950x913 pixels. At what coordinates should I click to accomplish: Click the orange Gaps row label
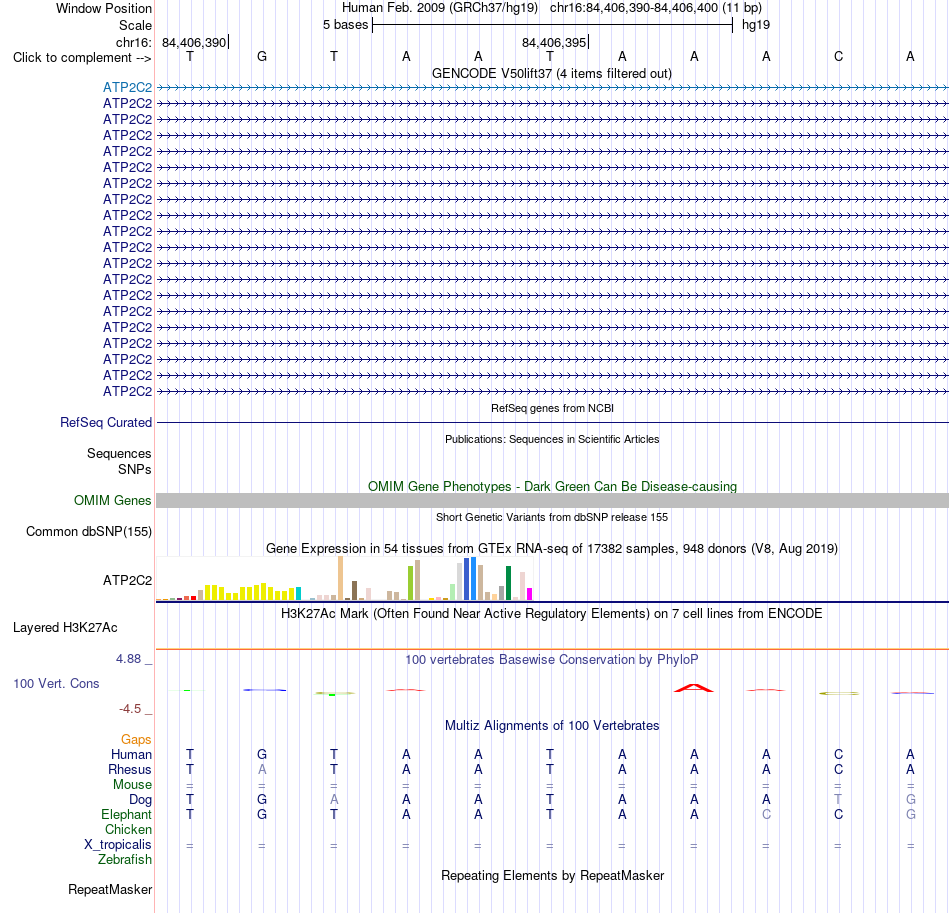click(x=136, y=739)
